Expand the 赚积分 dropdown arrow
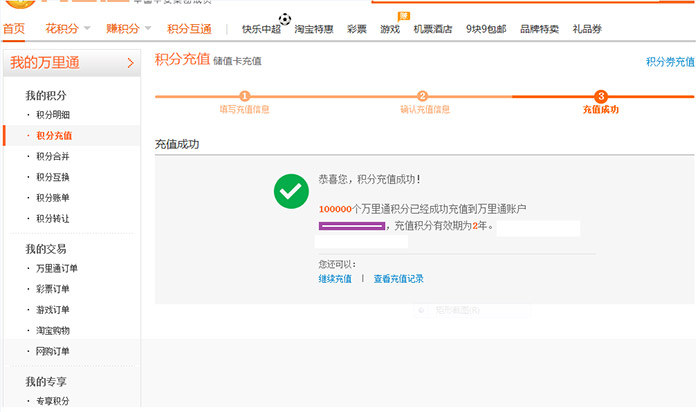Screen dimensions: 700x412 point(148,28)
